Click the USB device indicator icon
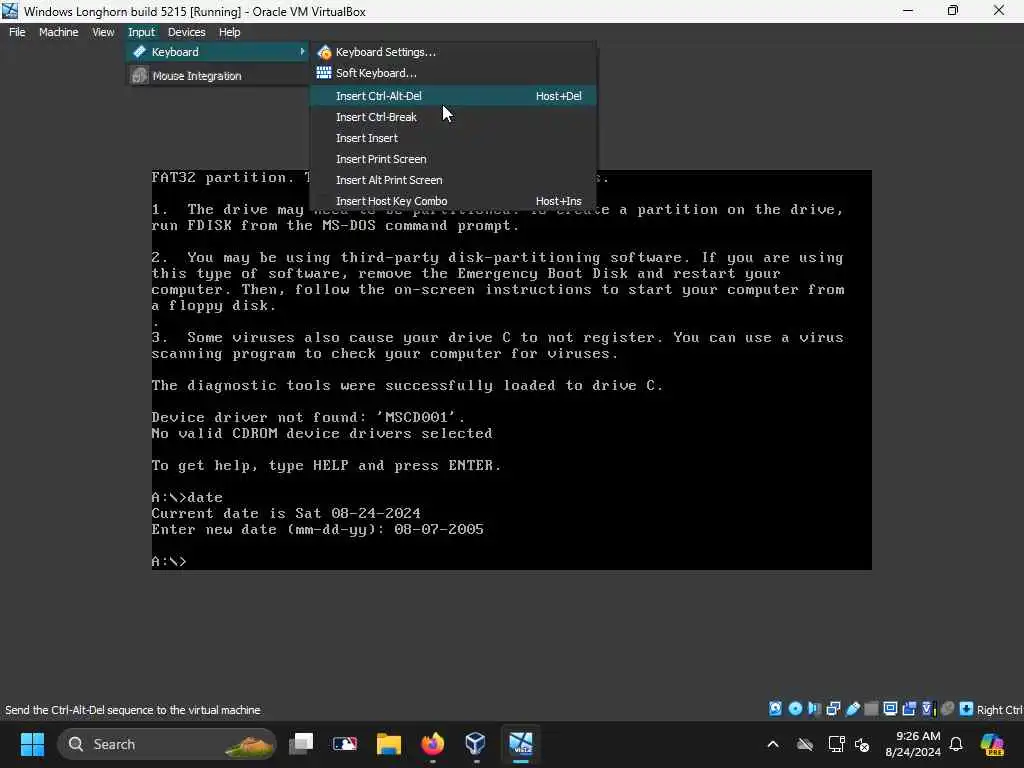Image resolution: width=1024 pixels, height=768 pixels. coord(852,709)
